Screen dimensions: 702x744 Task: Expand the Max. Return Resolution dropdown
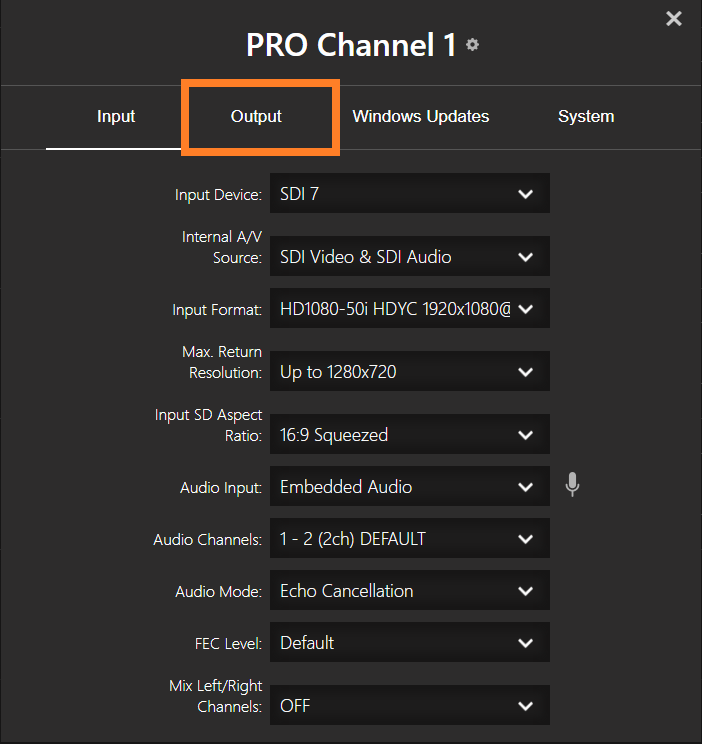point(408,372)
